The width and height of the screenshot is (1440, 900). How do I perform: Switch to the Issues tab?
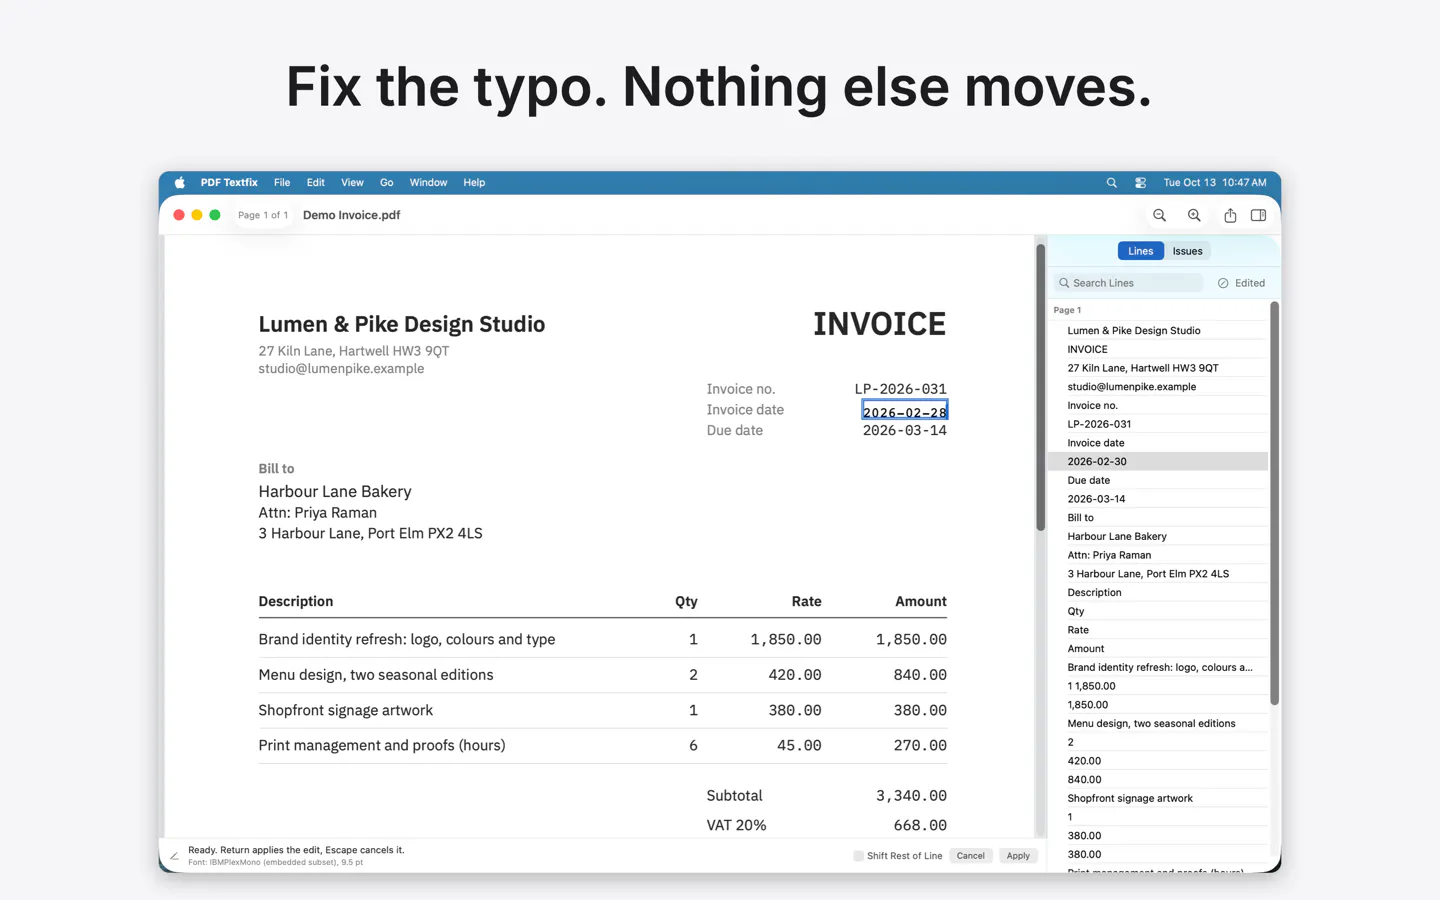(x=1187, y=251)
